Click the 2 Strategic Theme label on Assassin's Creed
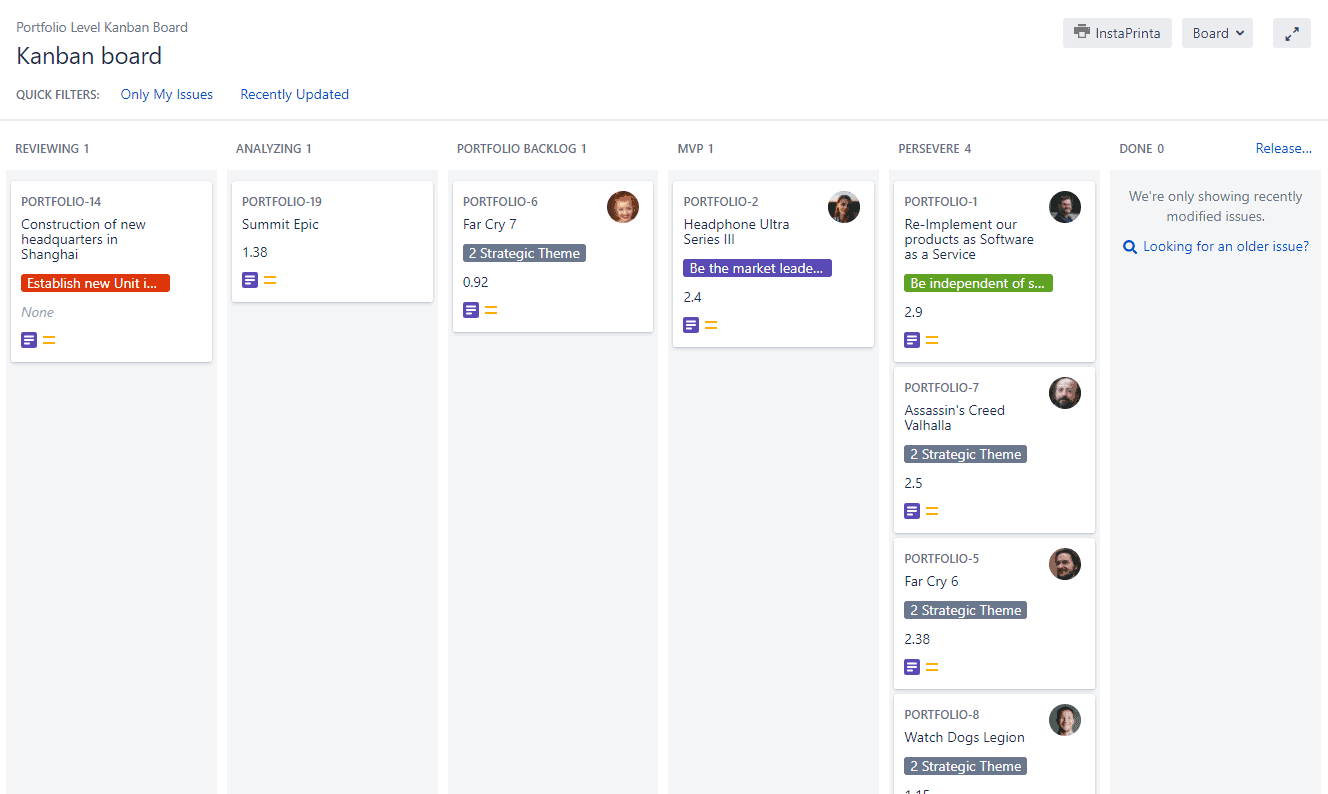This screenshot has width=1328, height=794. [965, 453]
